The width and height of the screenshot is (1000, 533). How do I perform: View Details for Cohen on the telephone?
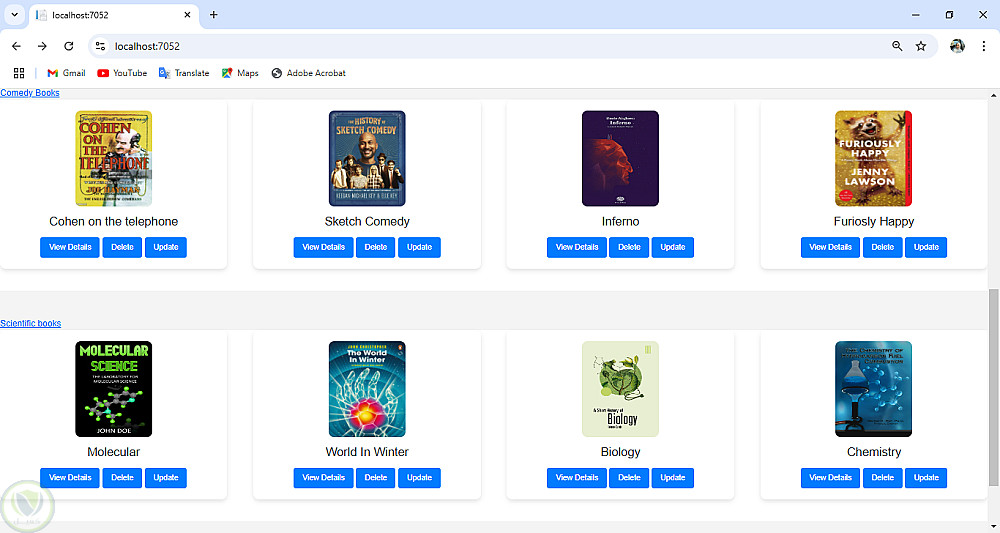coord(70,247)
